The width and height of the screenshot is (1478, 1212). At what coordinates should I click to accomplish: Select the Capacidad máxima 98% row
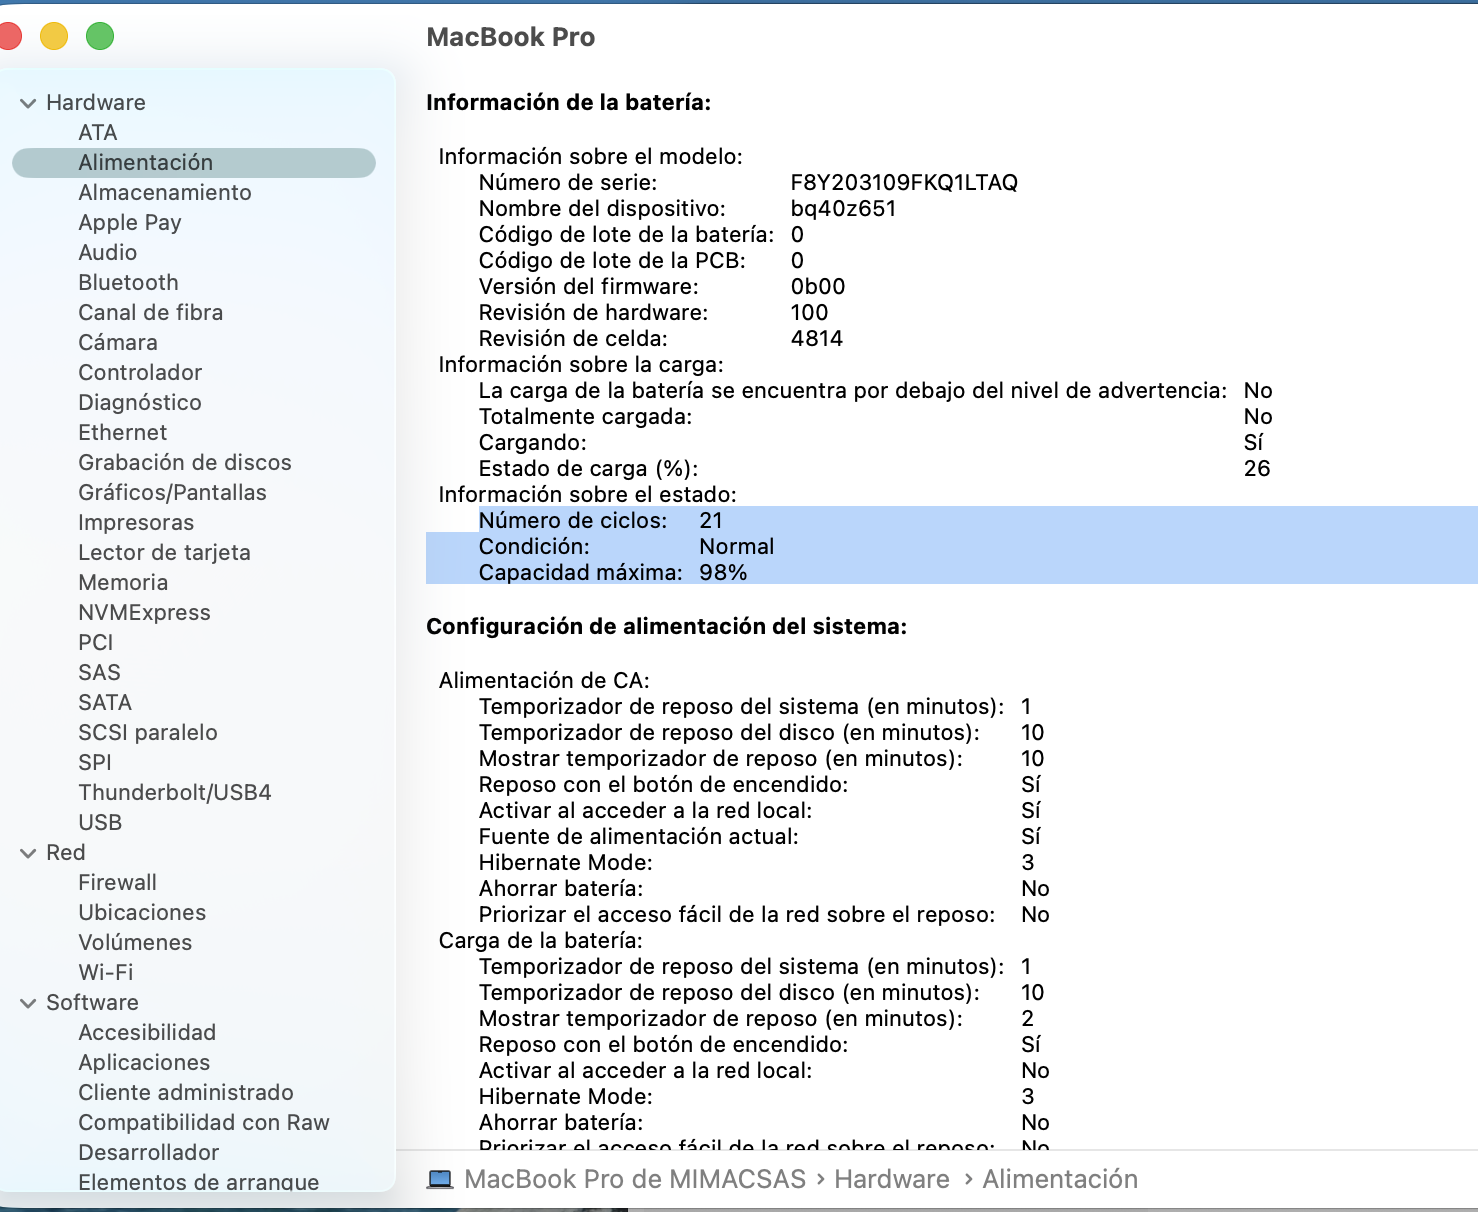click(x=952, y=572)
